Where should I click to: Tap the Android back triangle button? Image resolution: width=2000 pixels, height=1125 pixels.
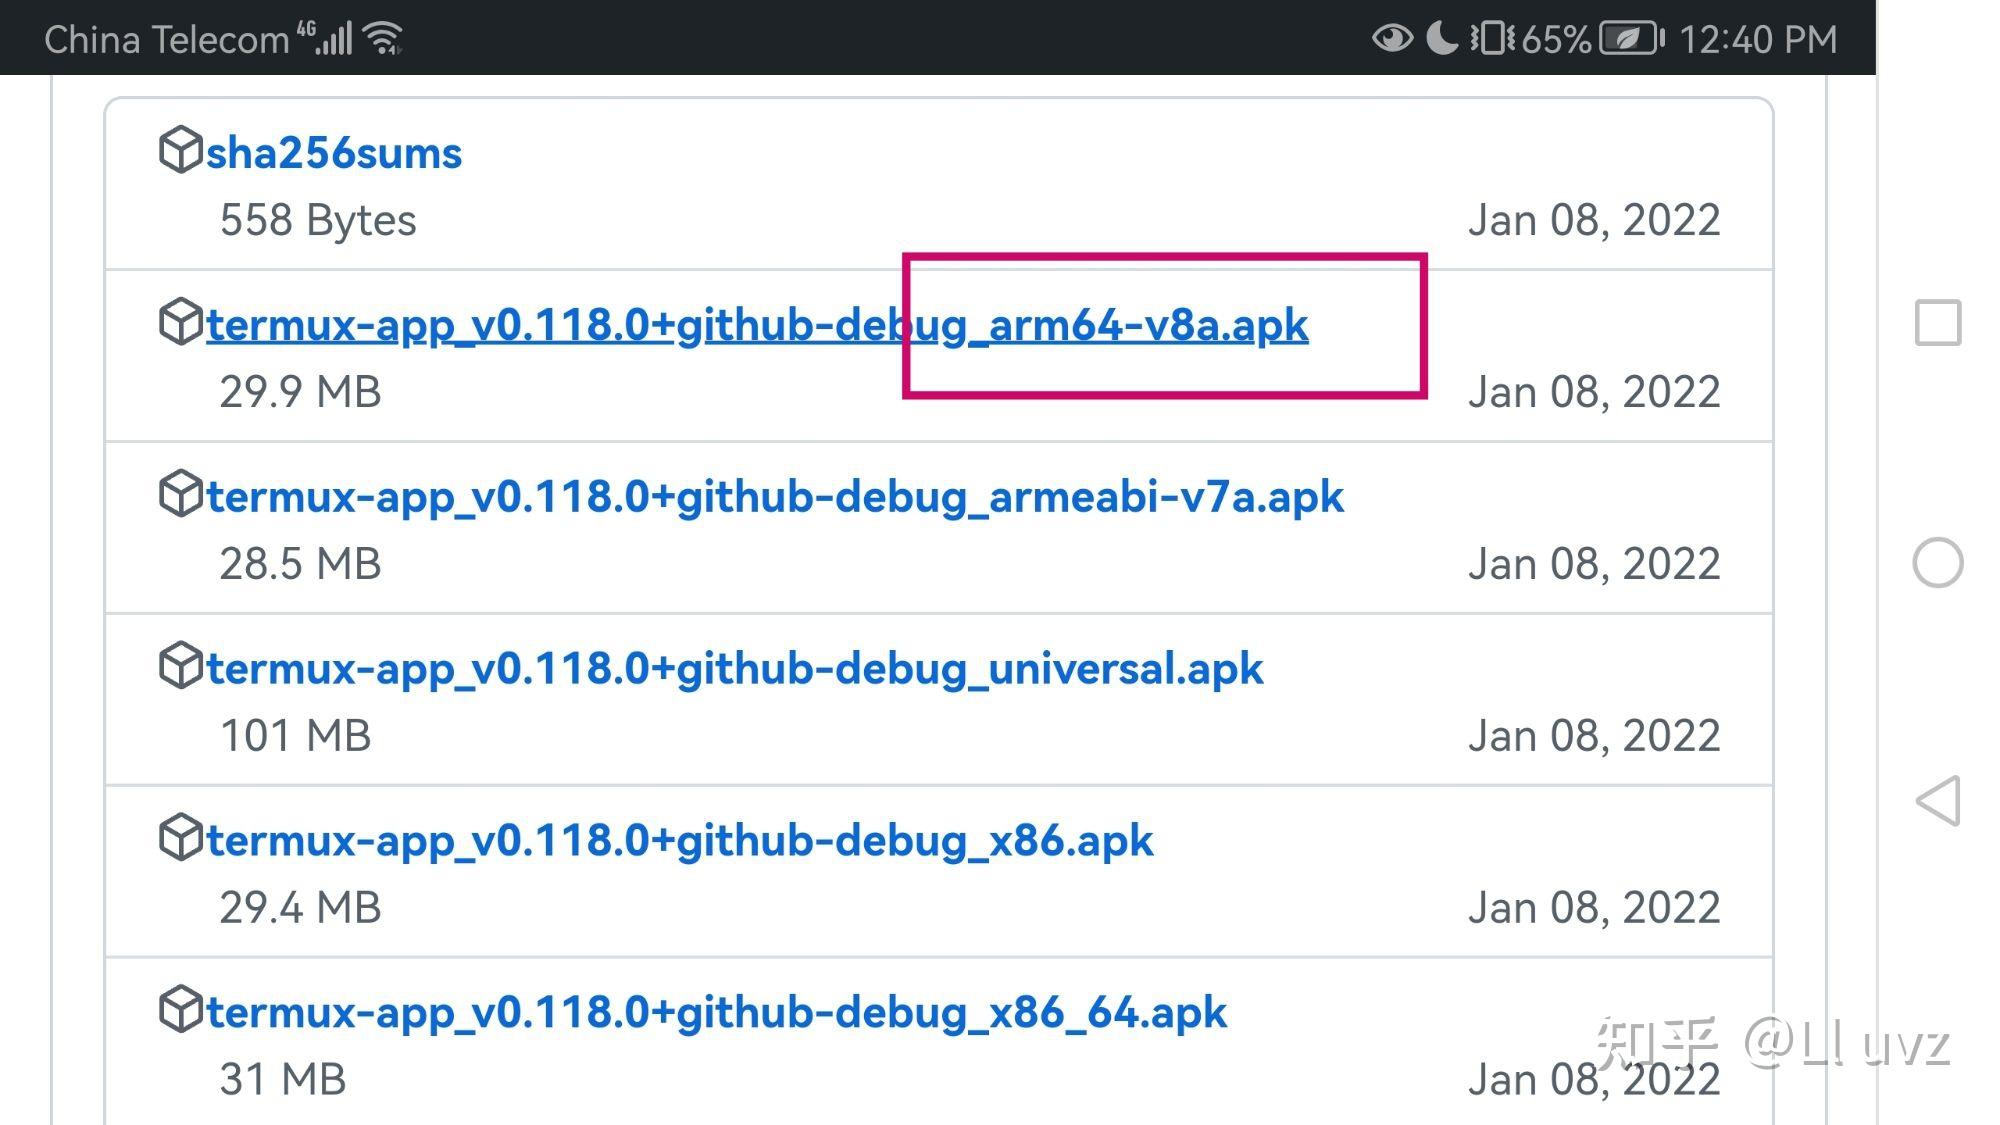[1938, 801]
